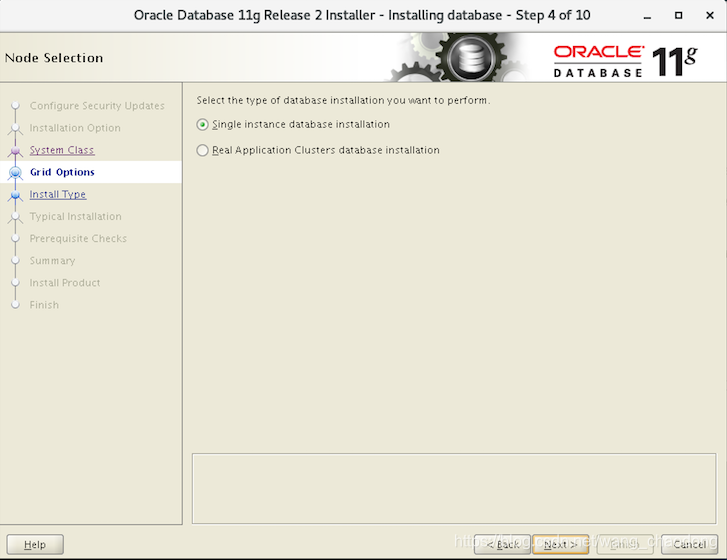Screen dimensions: 727x560
Task: Click the Install Type step bullet icon
Action: pyautogui.click(x=15, y=195)
